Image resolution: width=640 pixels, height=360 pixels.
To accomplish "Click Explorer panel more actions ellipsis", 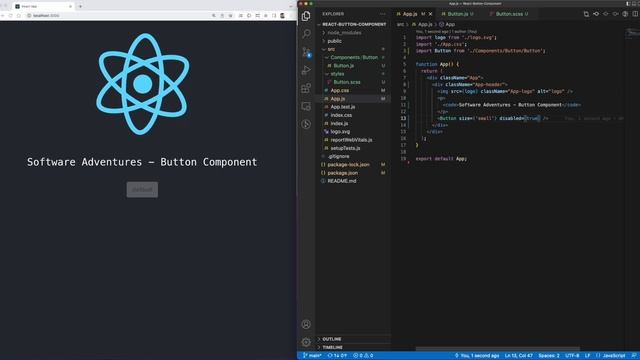I will tap(382, 14).
